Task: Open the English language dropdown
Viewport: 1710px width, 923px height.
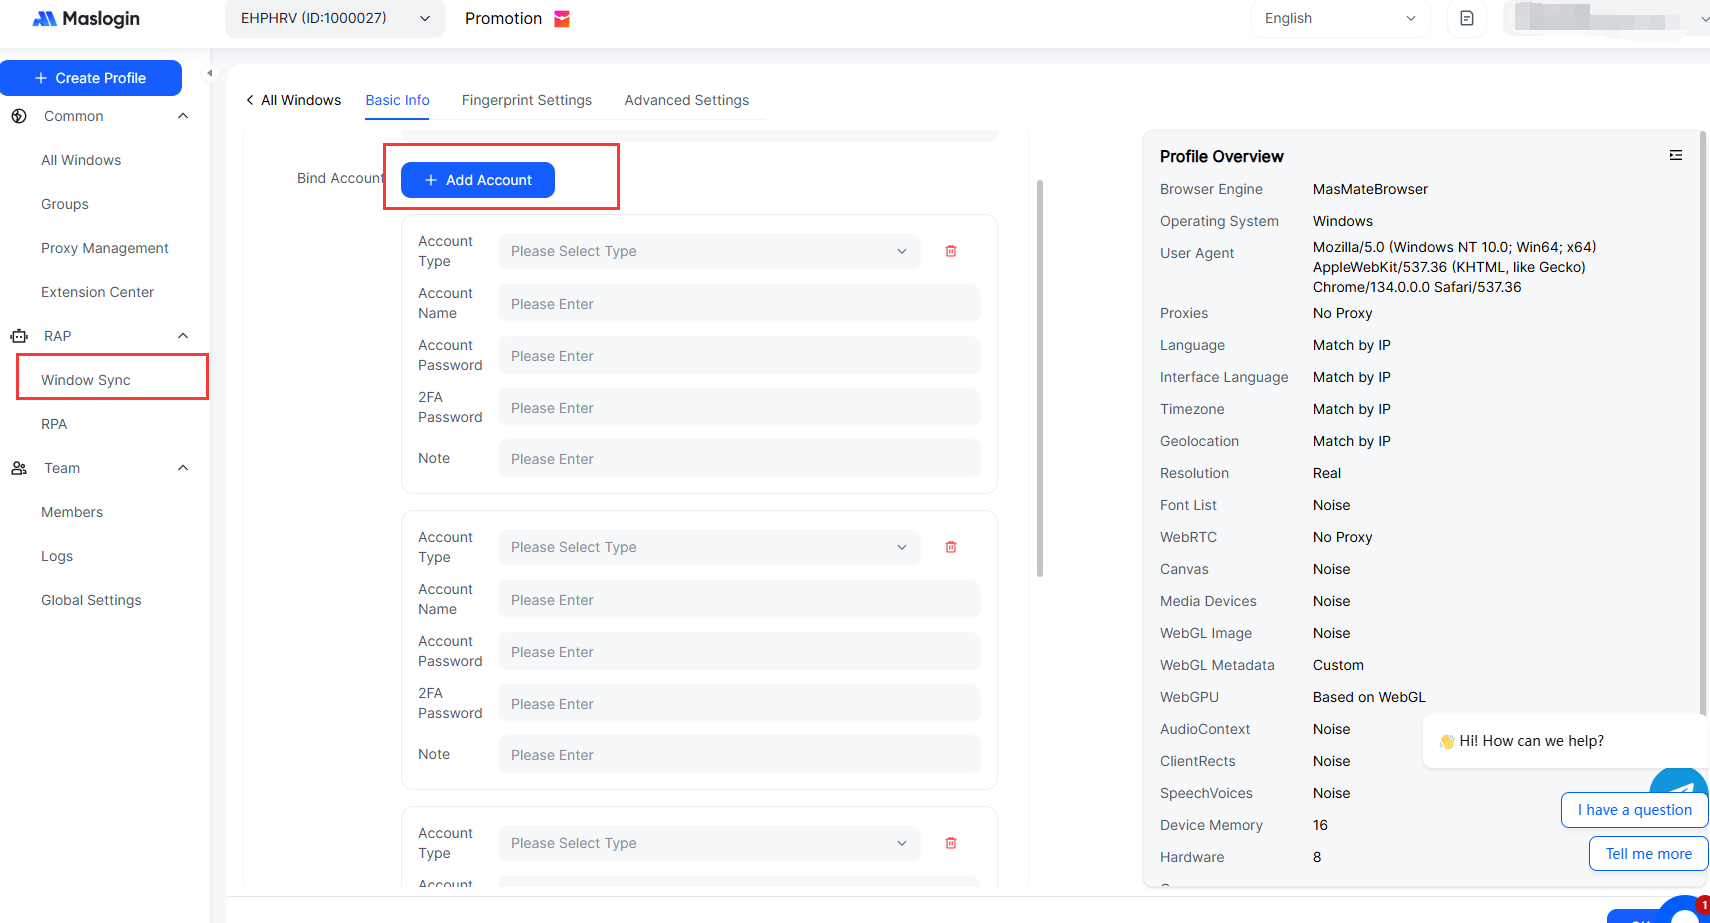Action: click(x=1340, y=18)
